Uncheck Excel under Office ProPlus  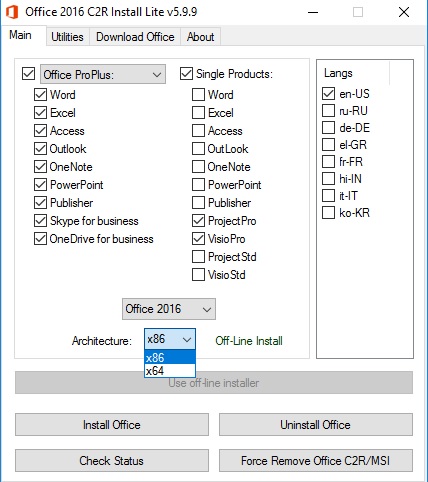tap(40, 113)
